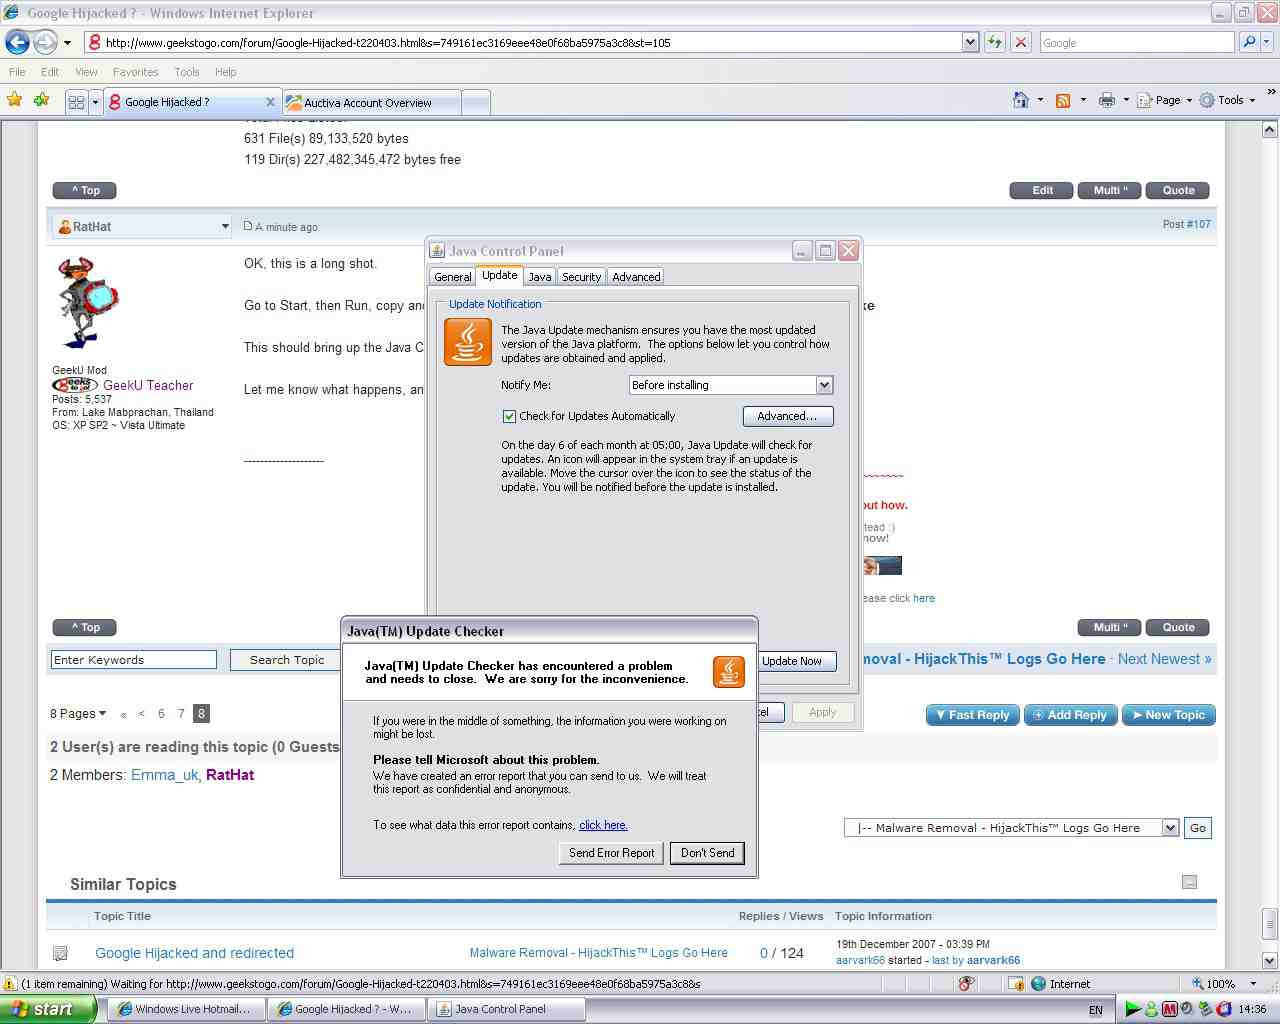Open the Help menu

click(225, 72)
